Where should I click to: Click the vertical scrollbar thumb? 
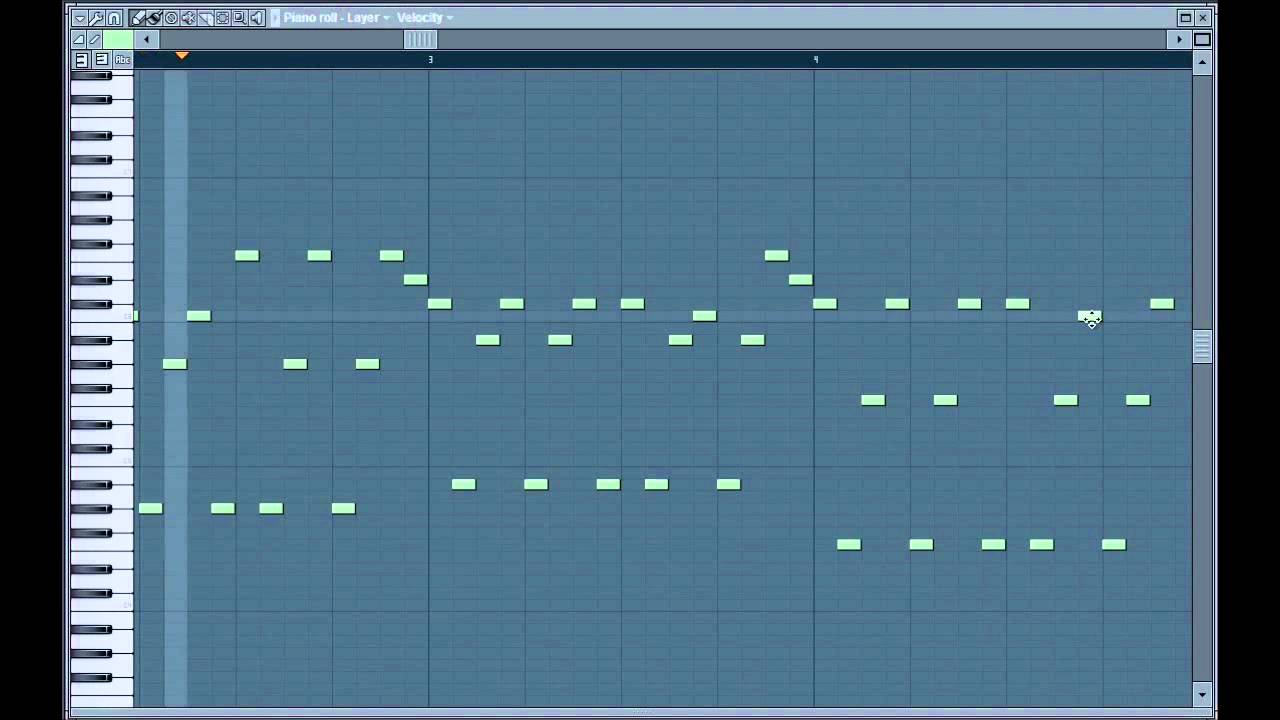click(x=1202, y=347)
